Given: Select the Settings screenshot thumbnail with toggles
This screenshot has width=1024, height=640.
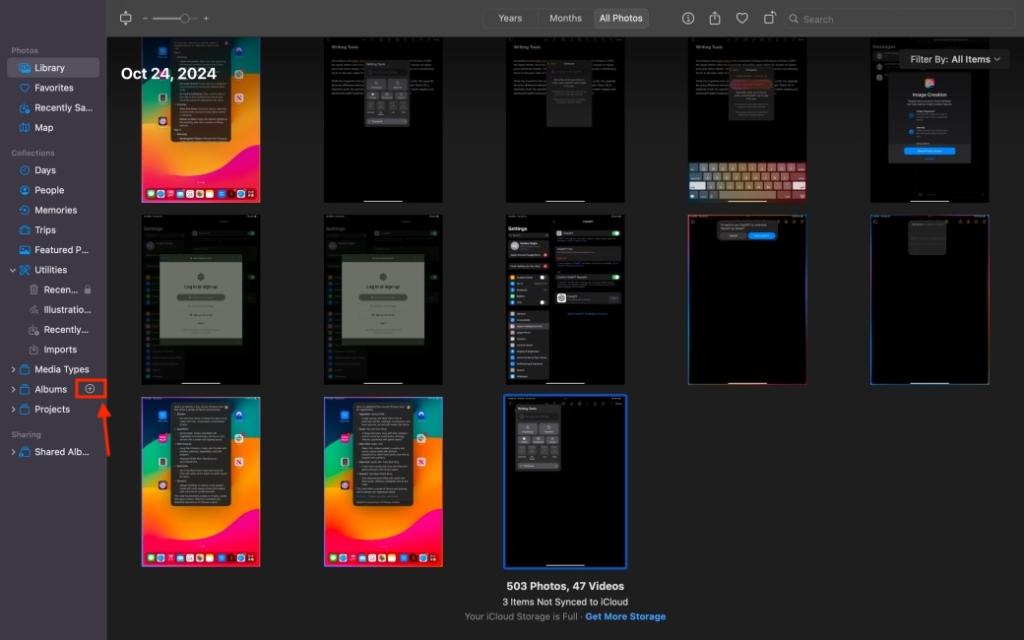Looking at the screenshot, I should coord(565,299).
